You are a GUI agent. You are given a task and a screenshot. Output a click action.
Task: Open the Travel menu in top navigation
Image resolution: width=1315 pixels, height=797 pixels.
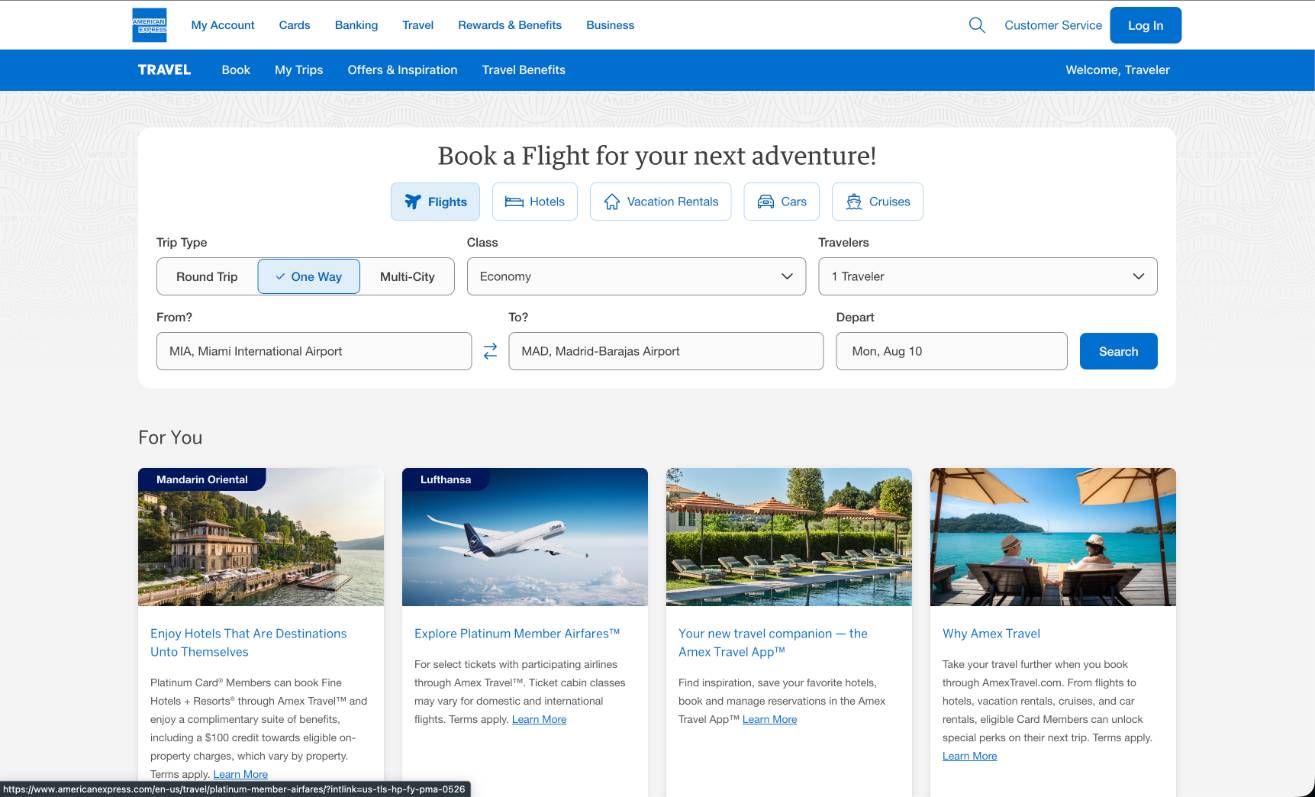point(418,25)
